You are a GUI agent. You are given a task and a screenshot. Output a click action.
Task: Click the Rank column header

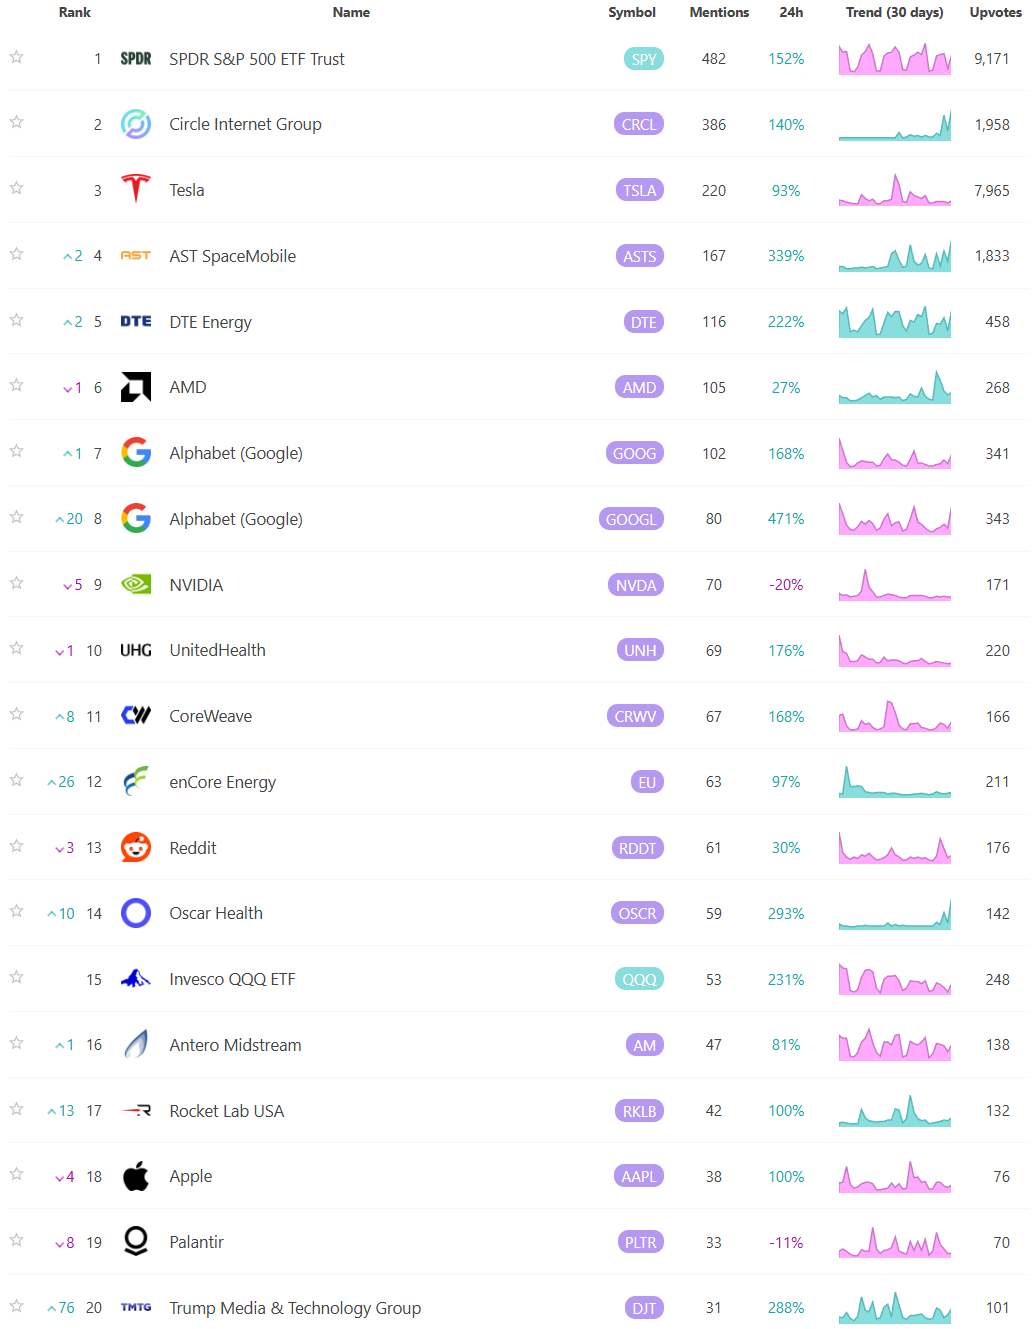[75, 12]
